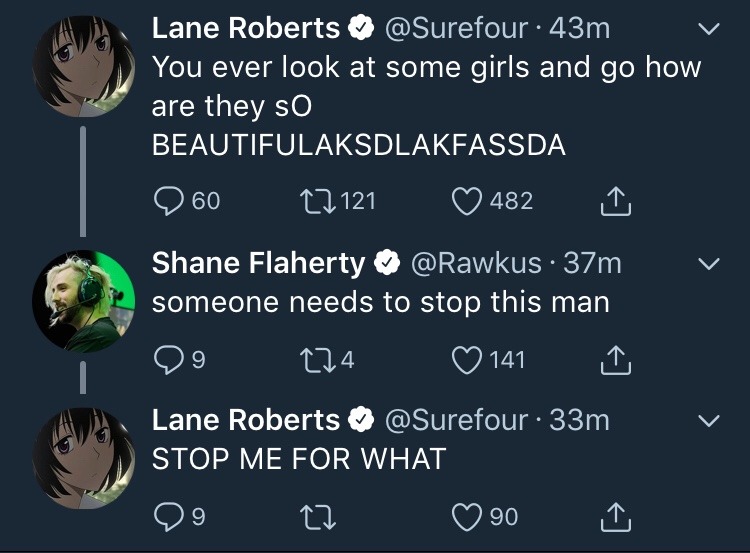The width and height of the screenshot is (750, 553).
Task: View Shane Flaherty's headset profile picture
Action: pos(83,300)
